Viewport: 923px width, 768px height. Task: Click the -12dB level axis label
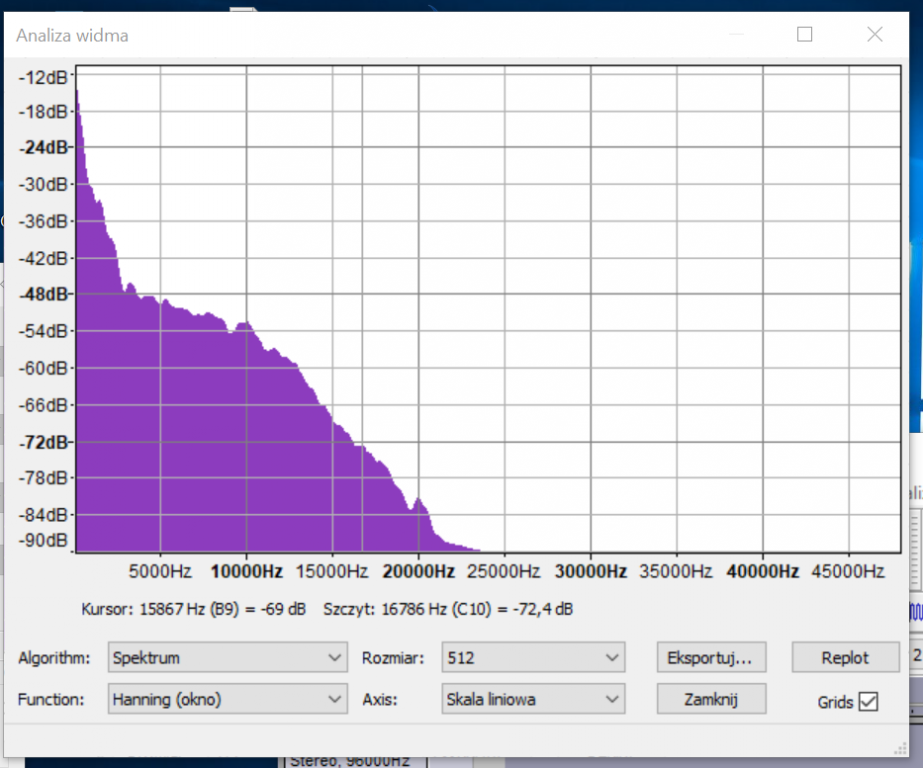tap(43, 77)
